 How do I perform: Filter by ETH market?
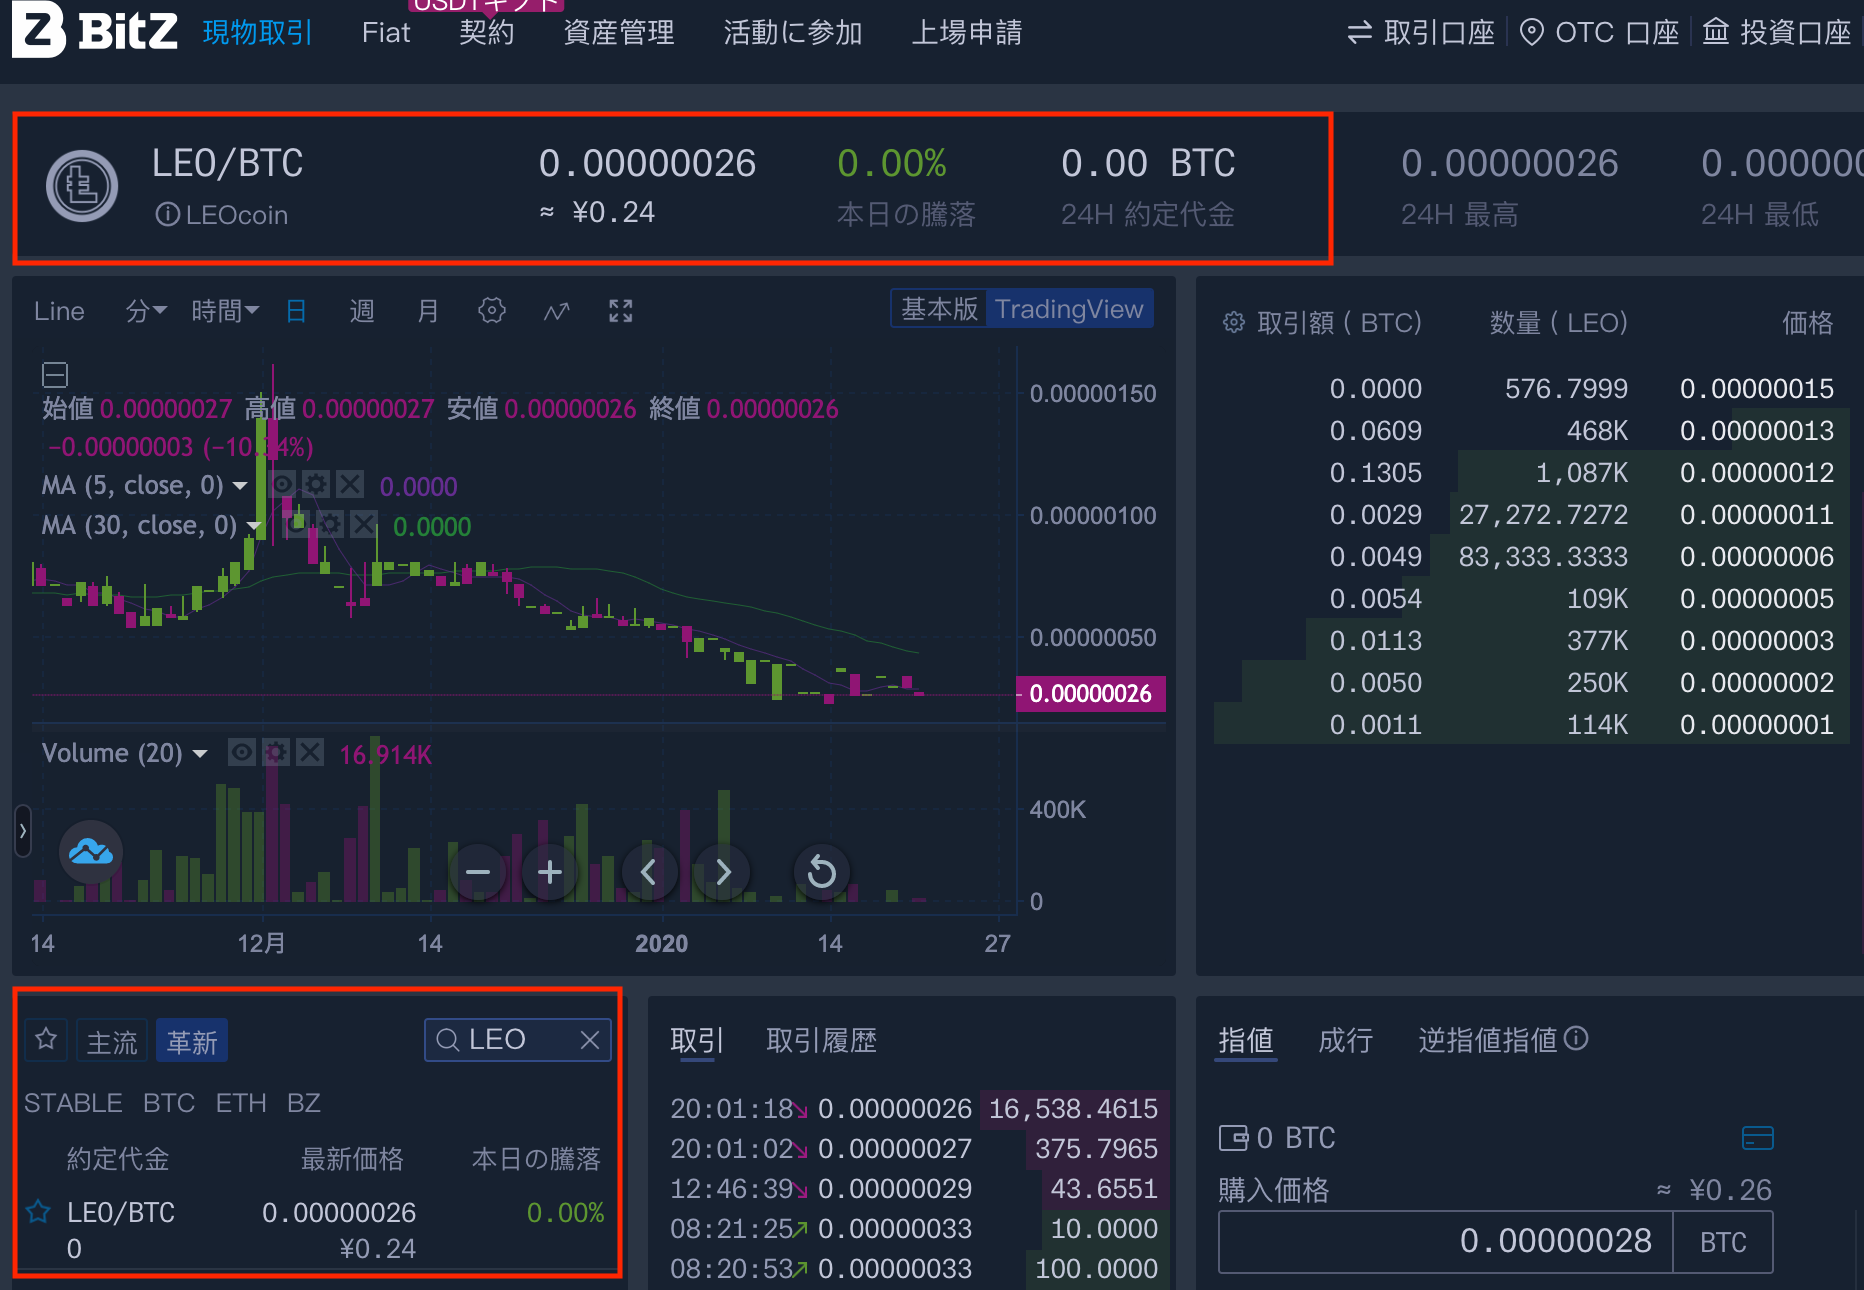coord(241,1103)
